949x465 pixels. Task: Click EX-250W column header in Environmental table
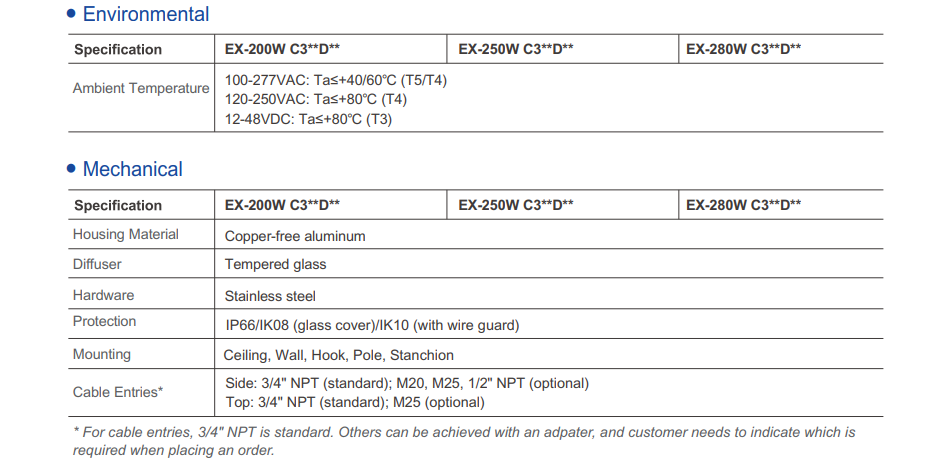515,49
